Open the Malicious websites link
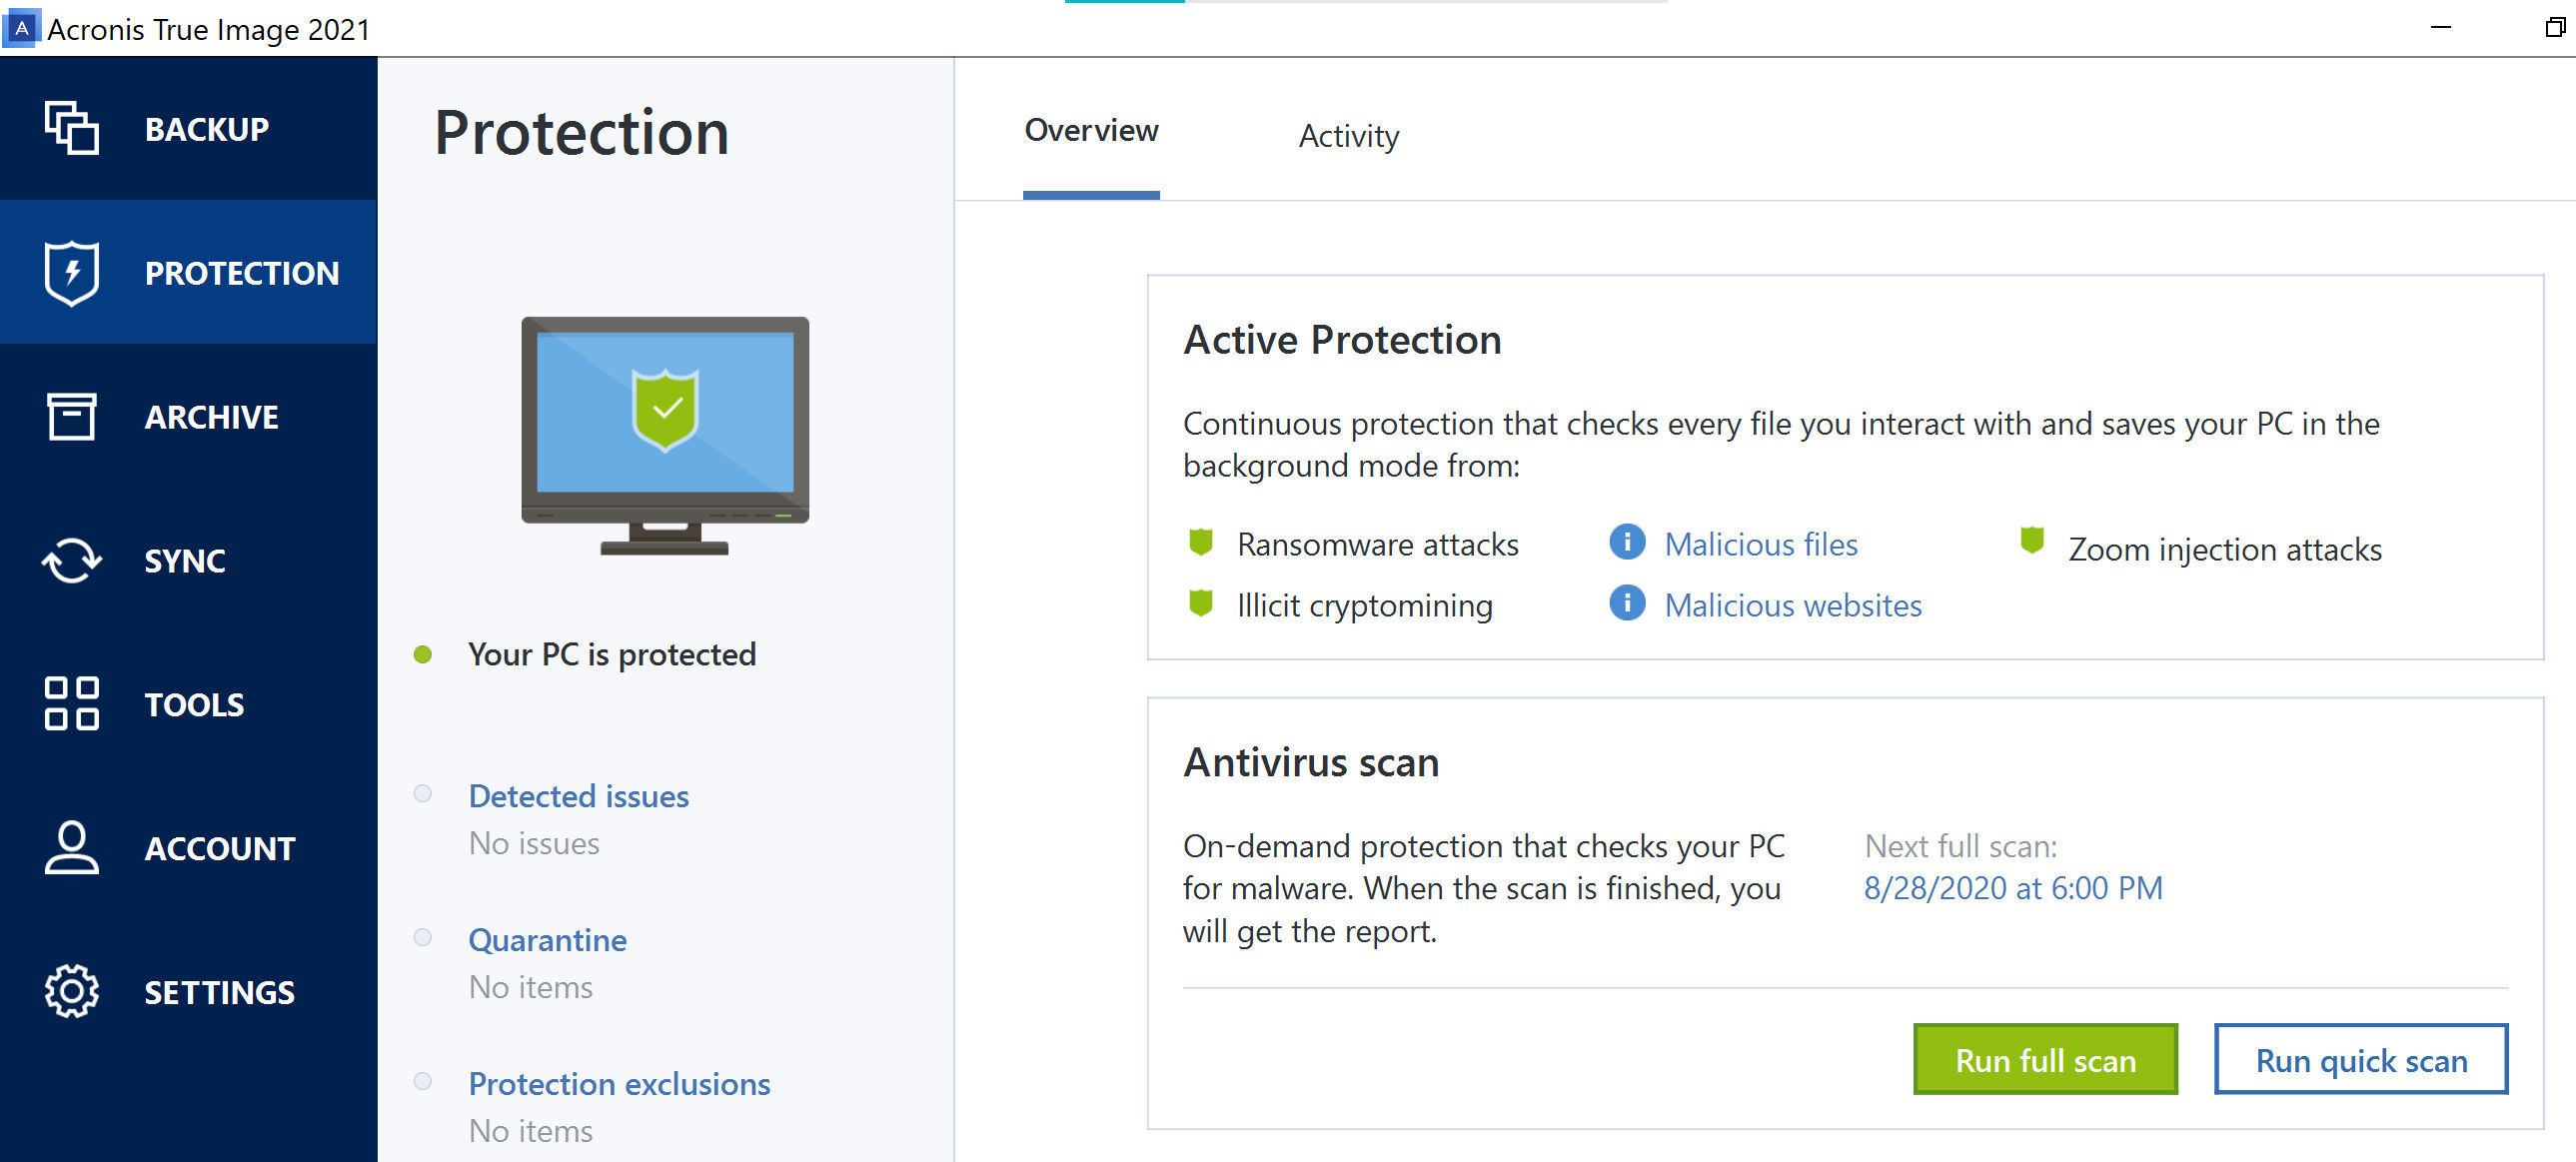This screenshot has height=1162, width=2576. pos(1793,605)
